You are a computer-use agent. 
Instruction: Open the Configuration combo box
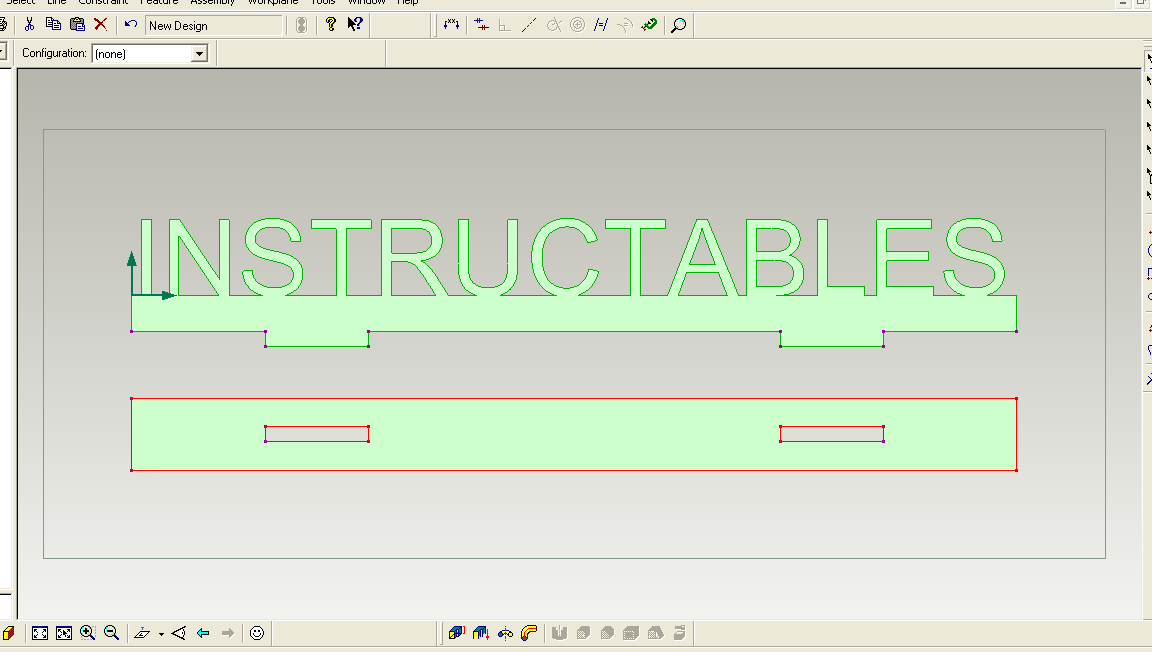coord(150,54)
